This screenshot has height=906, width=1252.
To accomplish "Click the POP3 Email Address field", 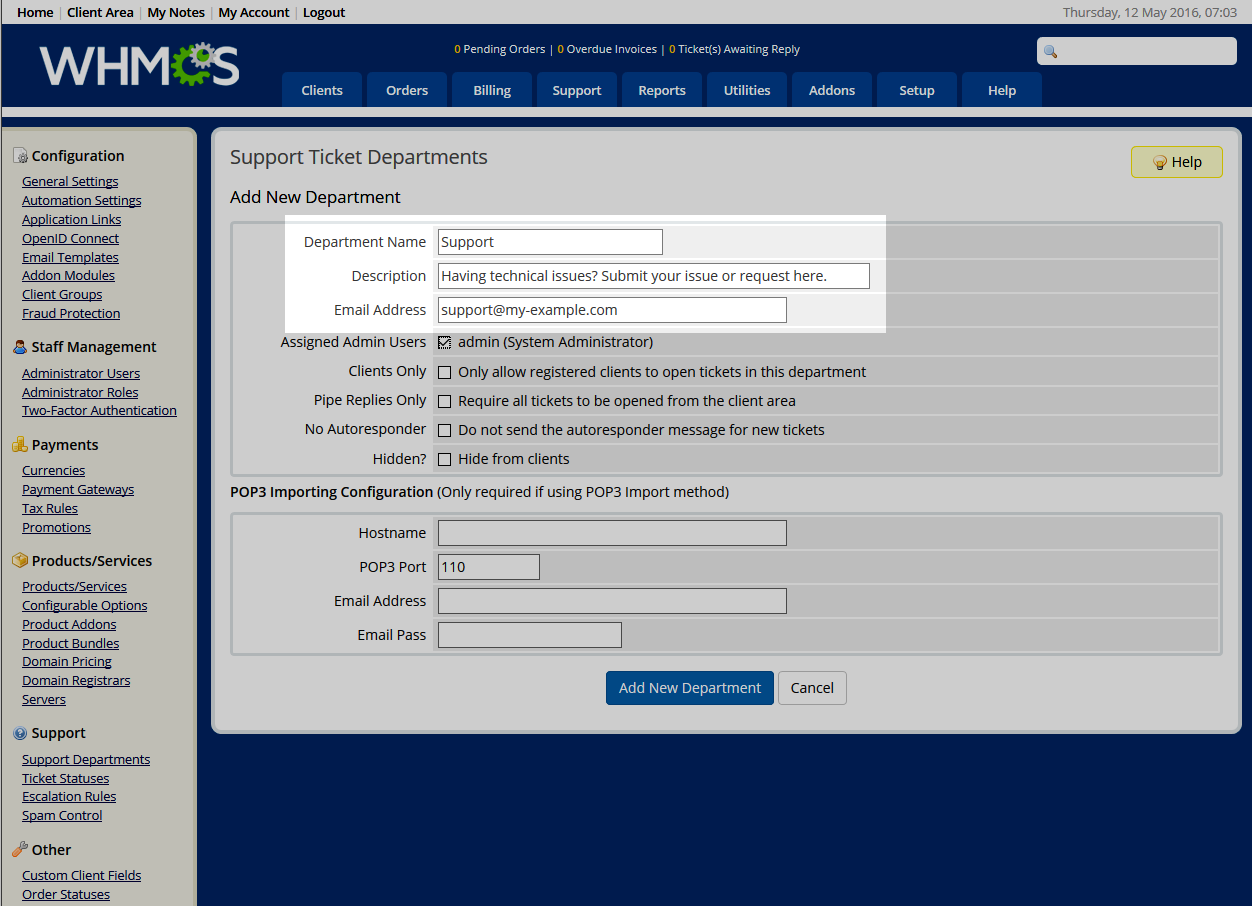I will click(612, 601).
